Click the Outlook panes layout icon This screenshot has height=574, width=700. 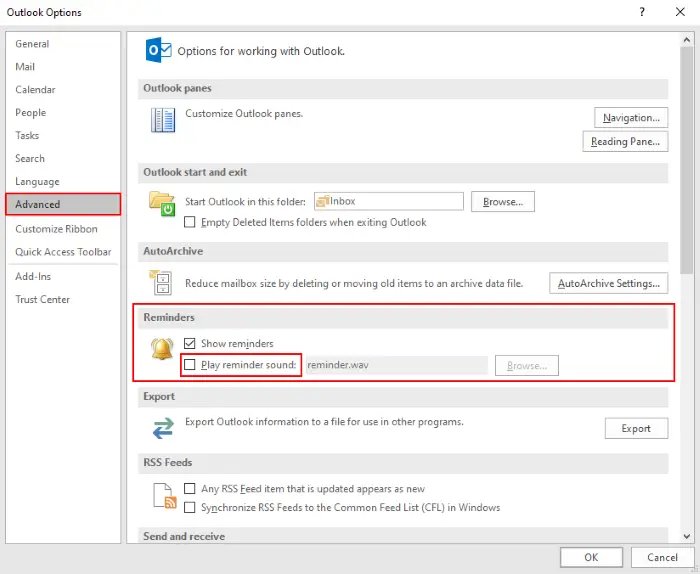point(163,120)
